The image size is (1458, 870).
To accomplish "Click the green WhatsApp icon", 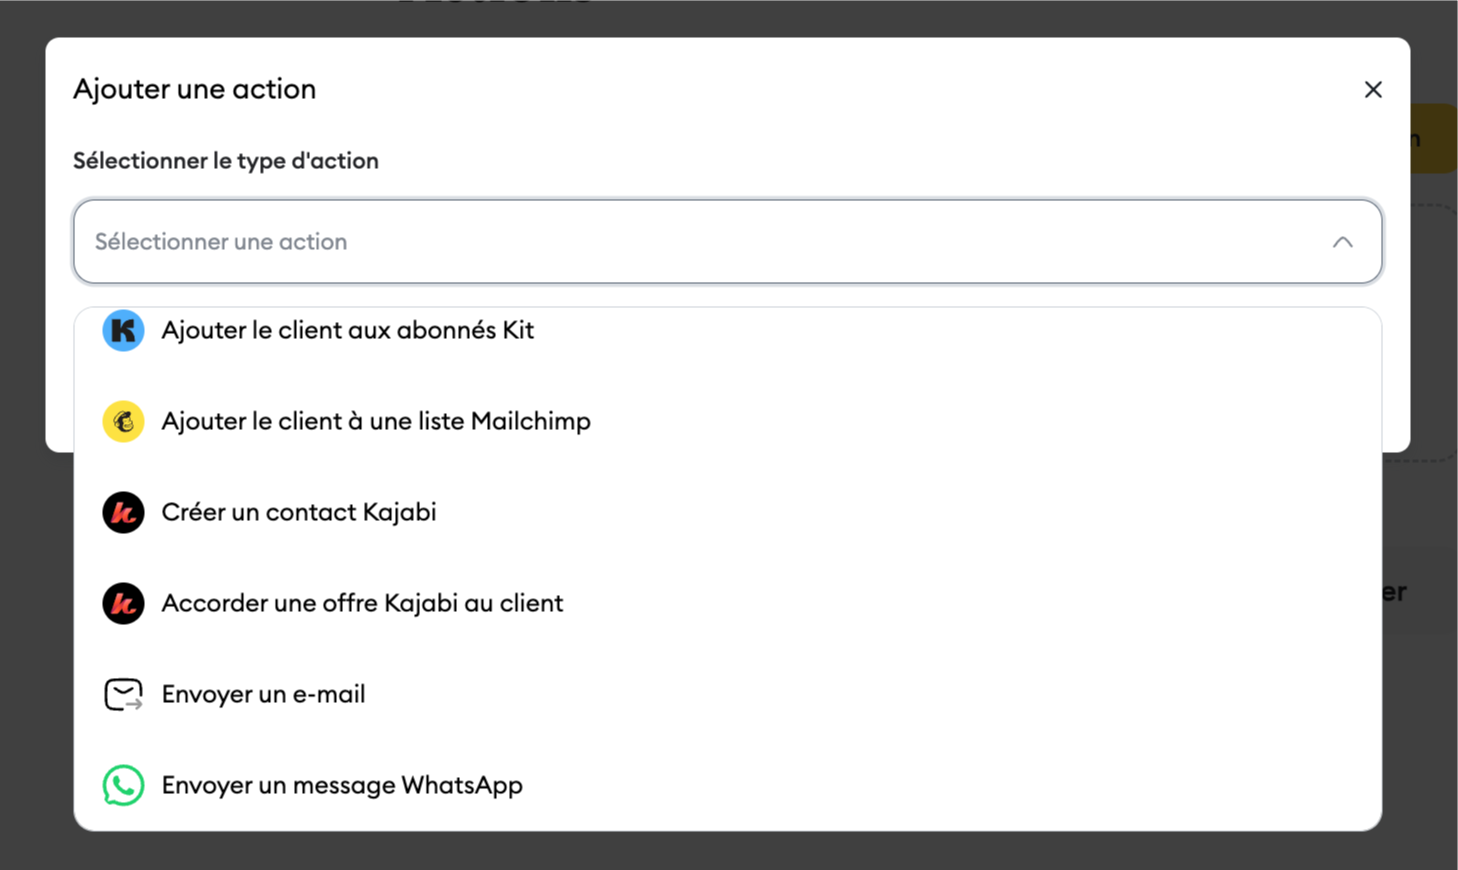I will [123, 785].
